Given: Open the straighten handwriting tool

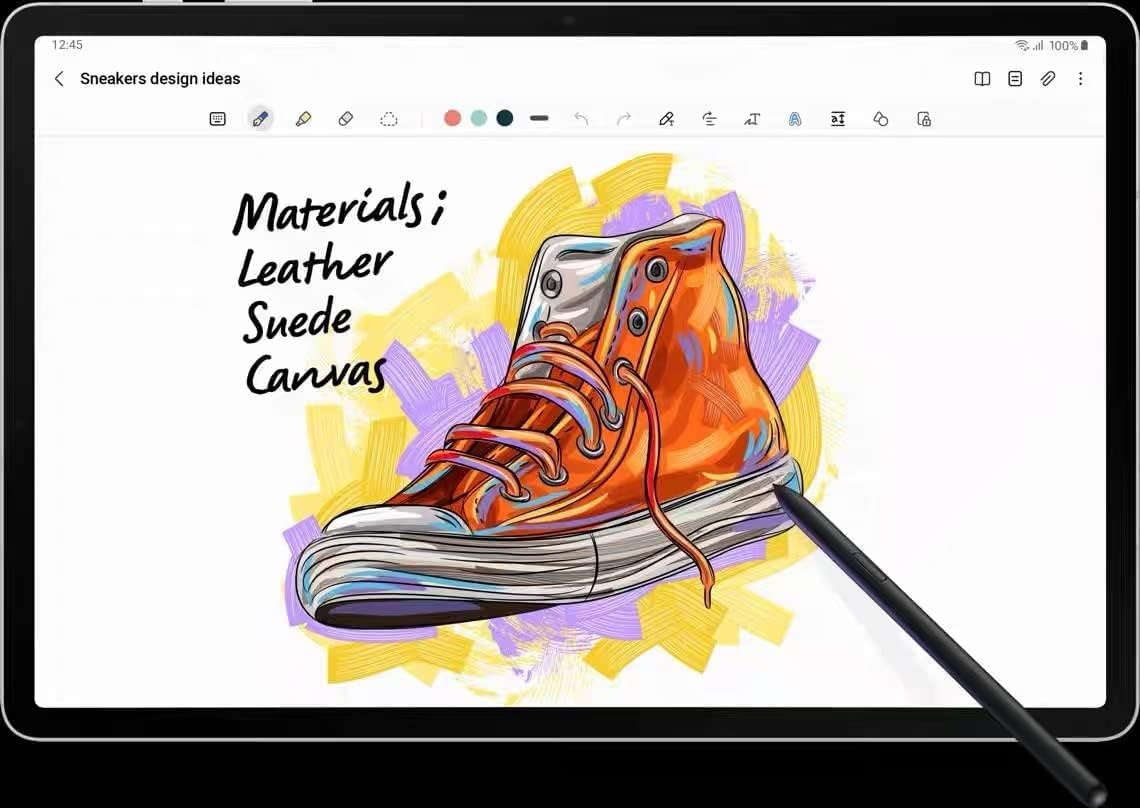Looking at the screenshot, I should coord(710,118).
